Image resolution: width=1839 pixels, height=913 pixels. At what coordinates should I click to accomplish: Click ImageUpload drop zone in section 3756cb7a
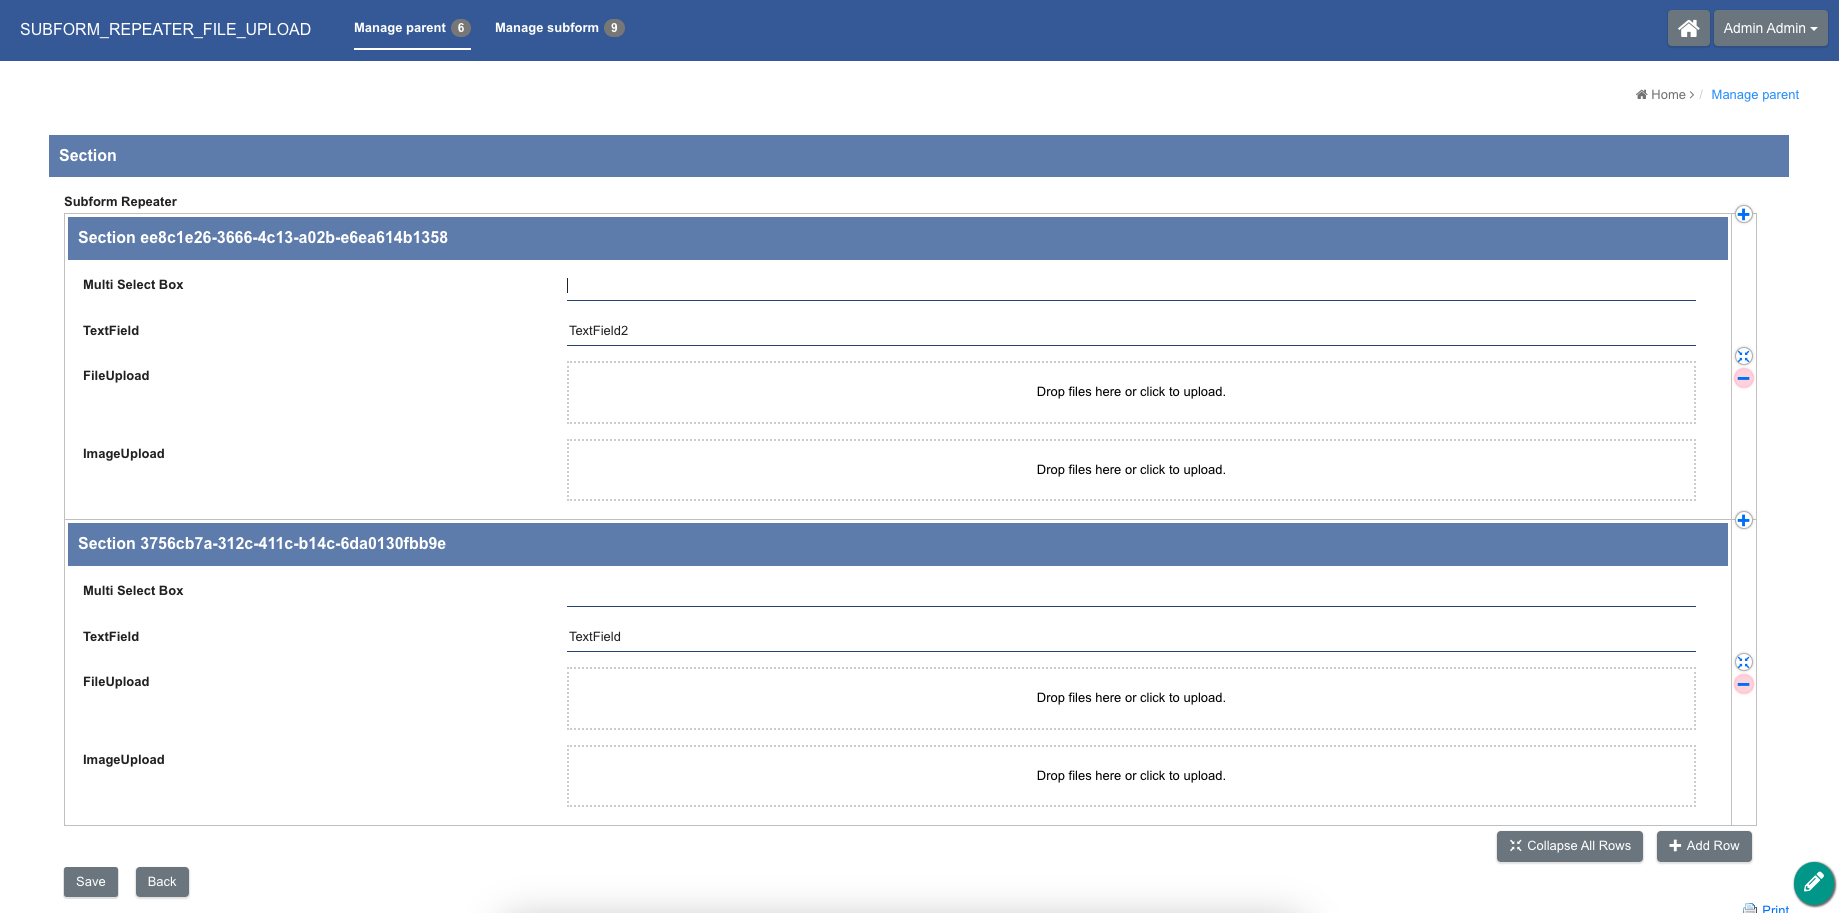[1131, 776]
